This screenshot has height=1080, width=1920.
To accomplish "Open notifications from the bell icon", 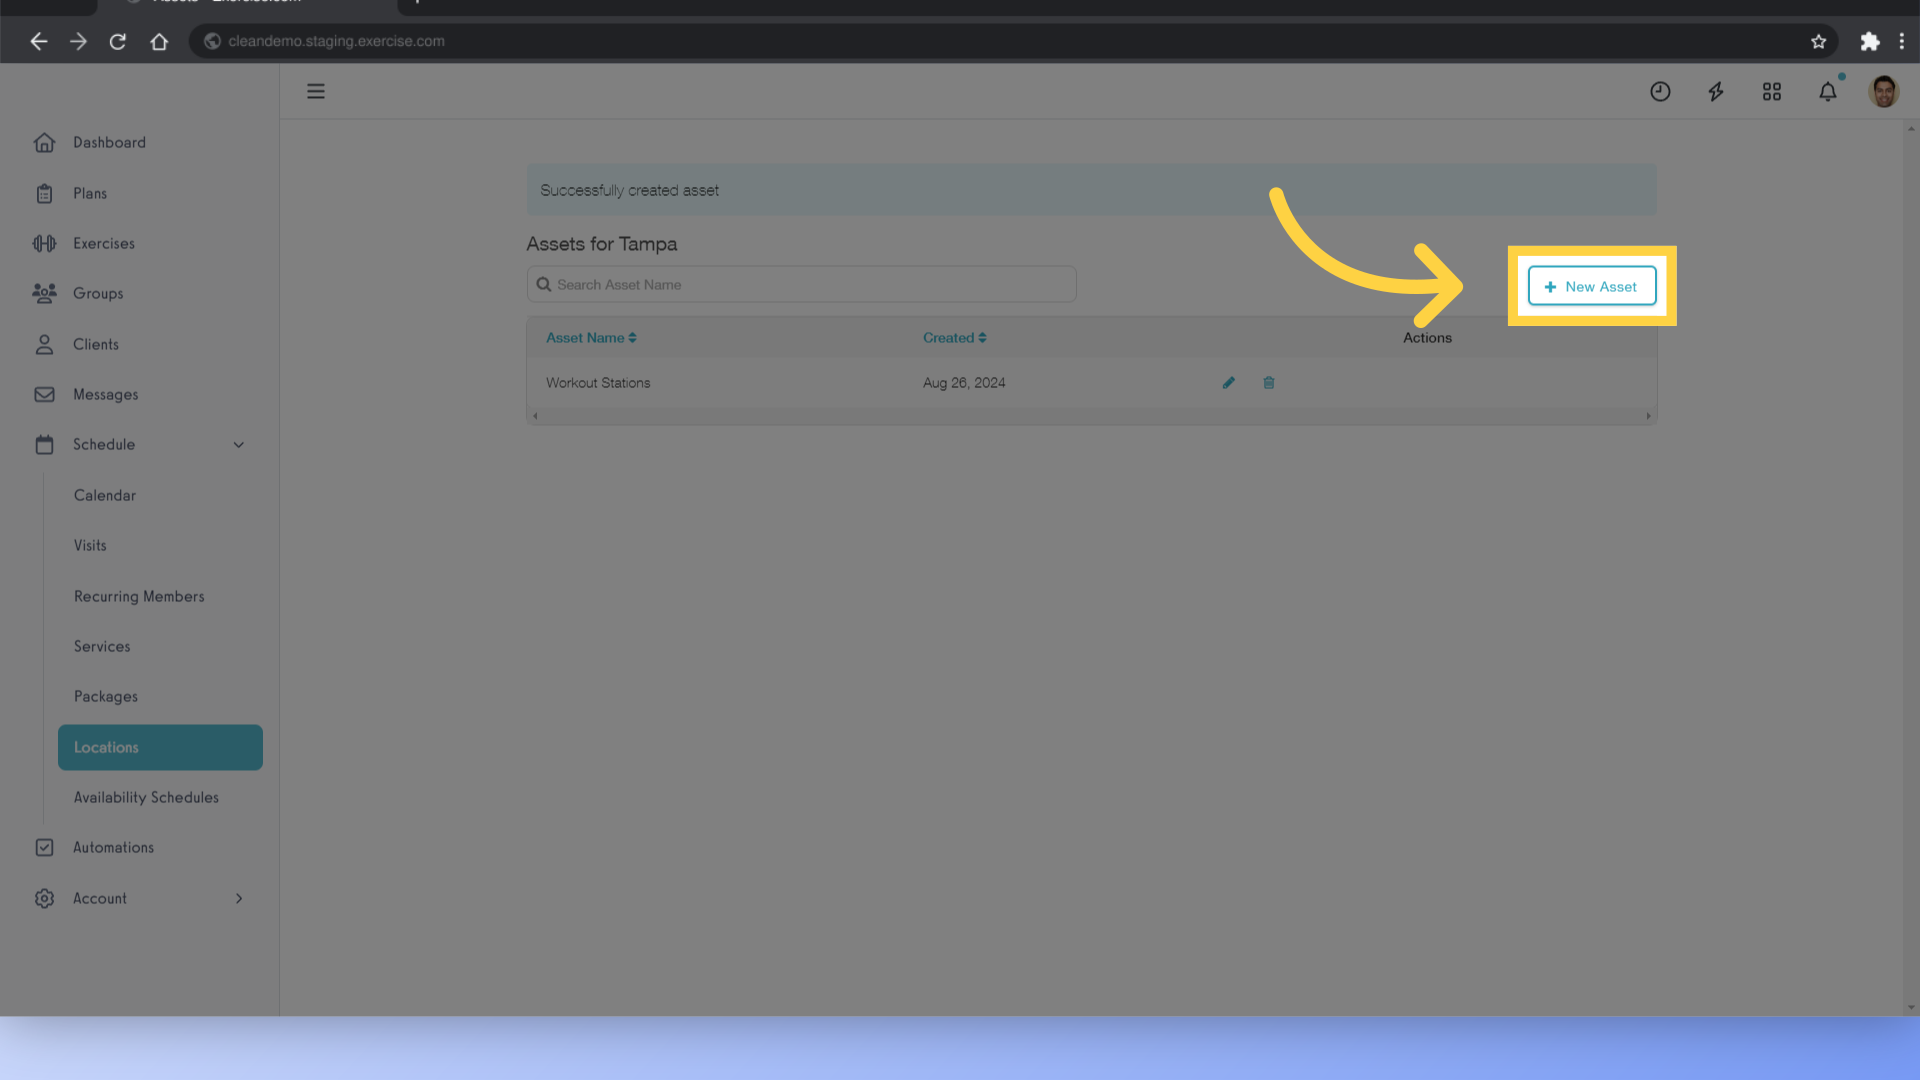I will click(1828, 91).
